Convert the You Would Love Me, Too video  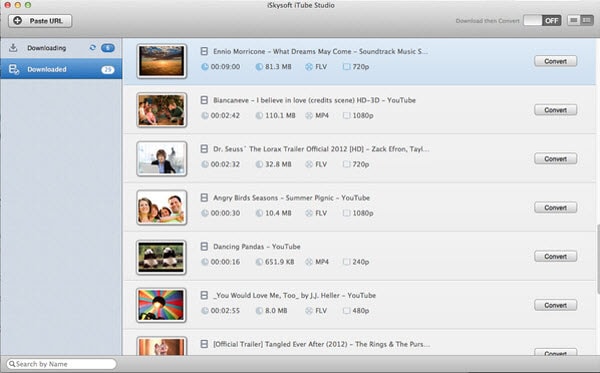[556, 305]
